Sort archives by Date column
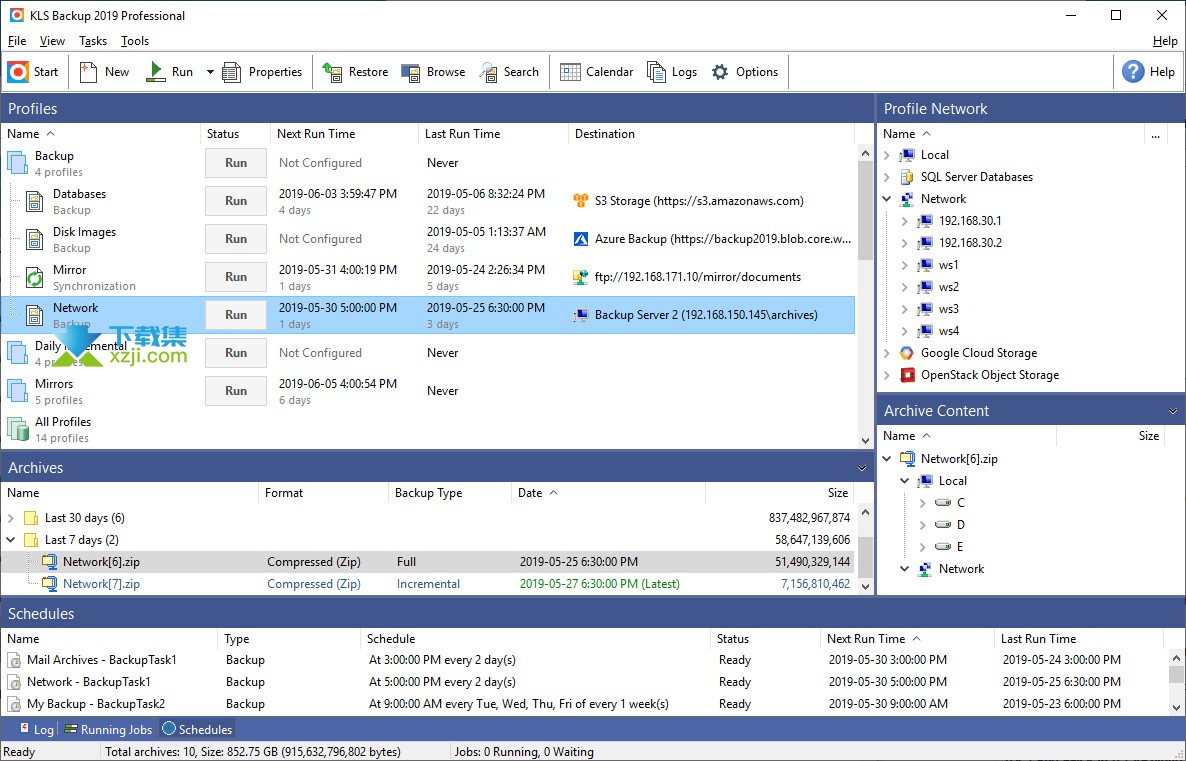Image resolution: width=1186 pixels, height=761 pixels. tap(530, 493)
